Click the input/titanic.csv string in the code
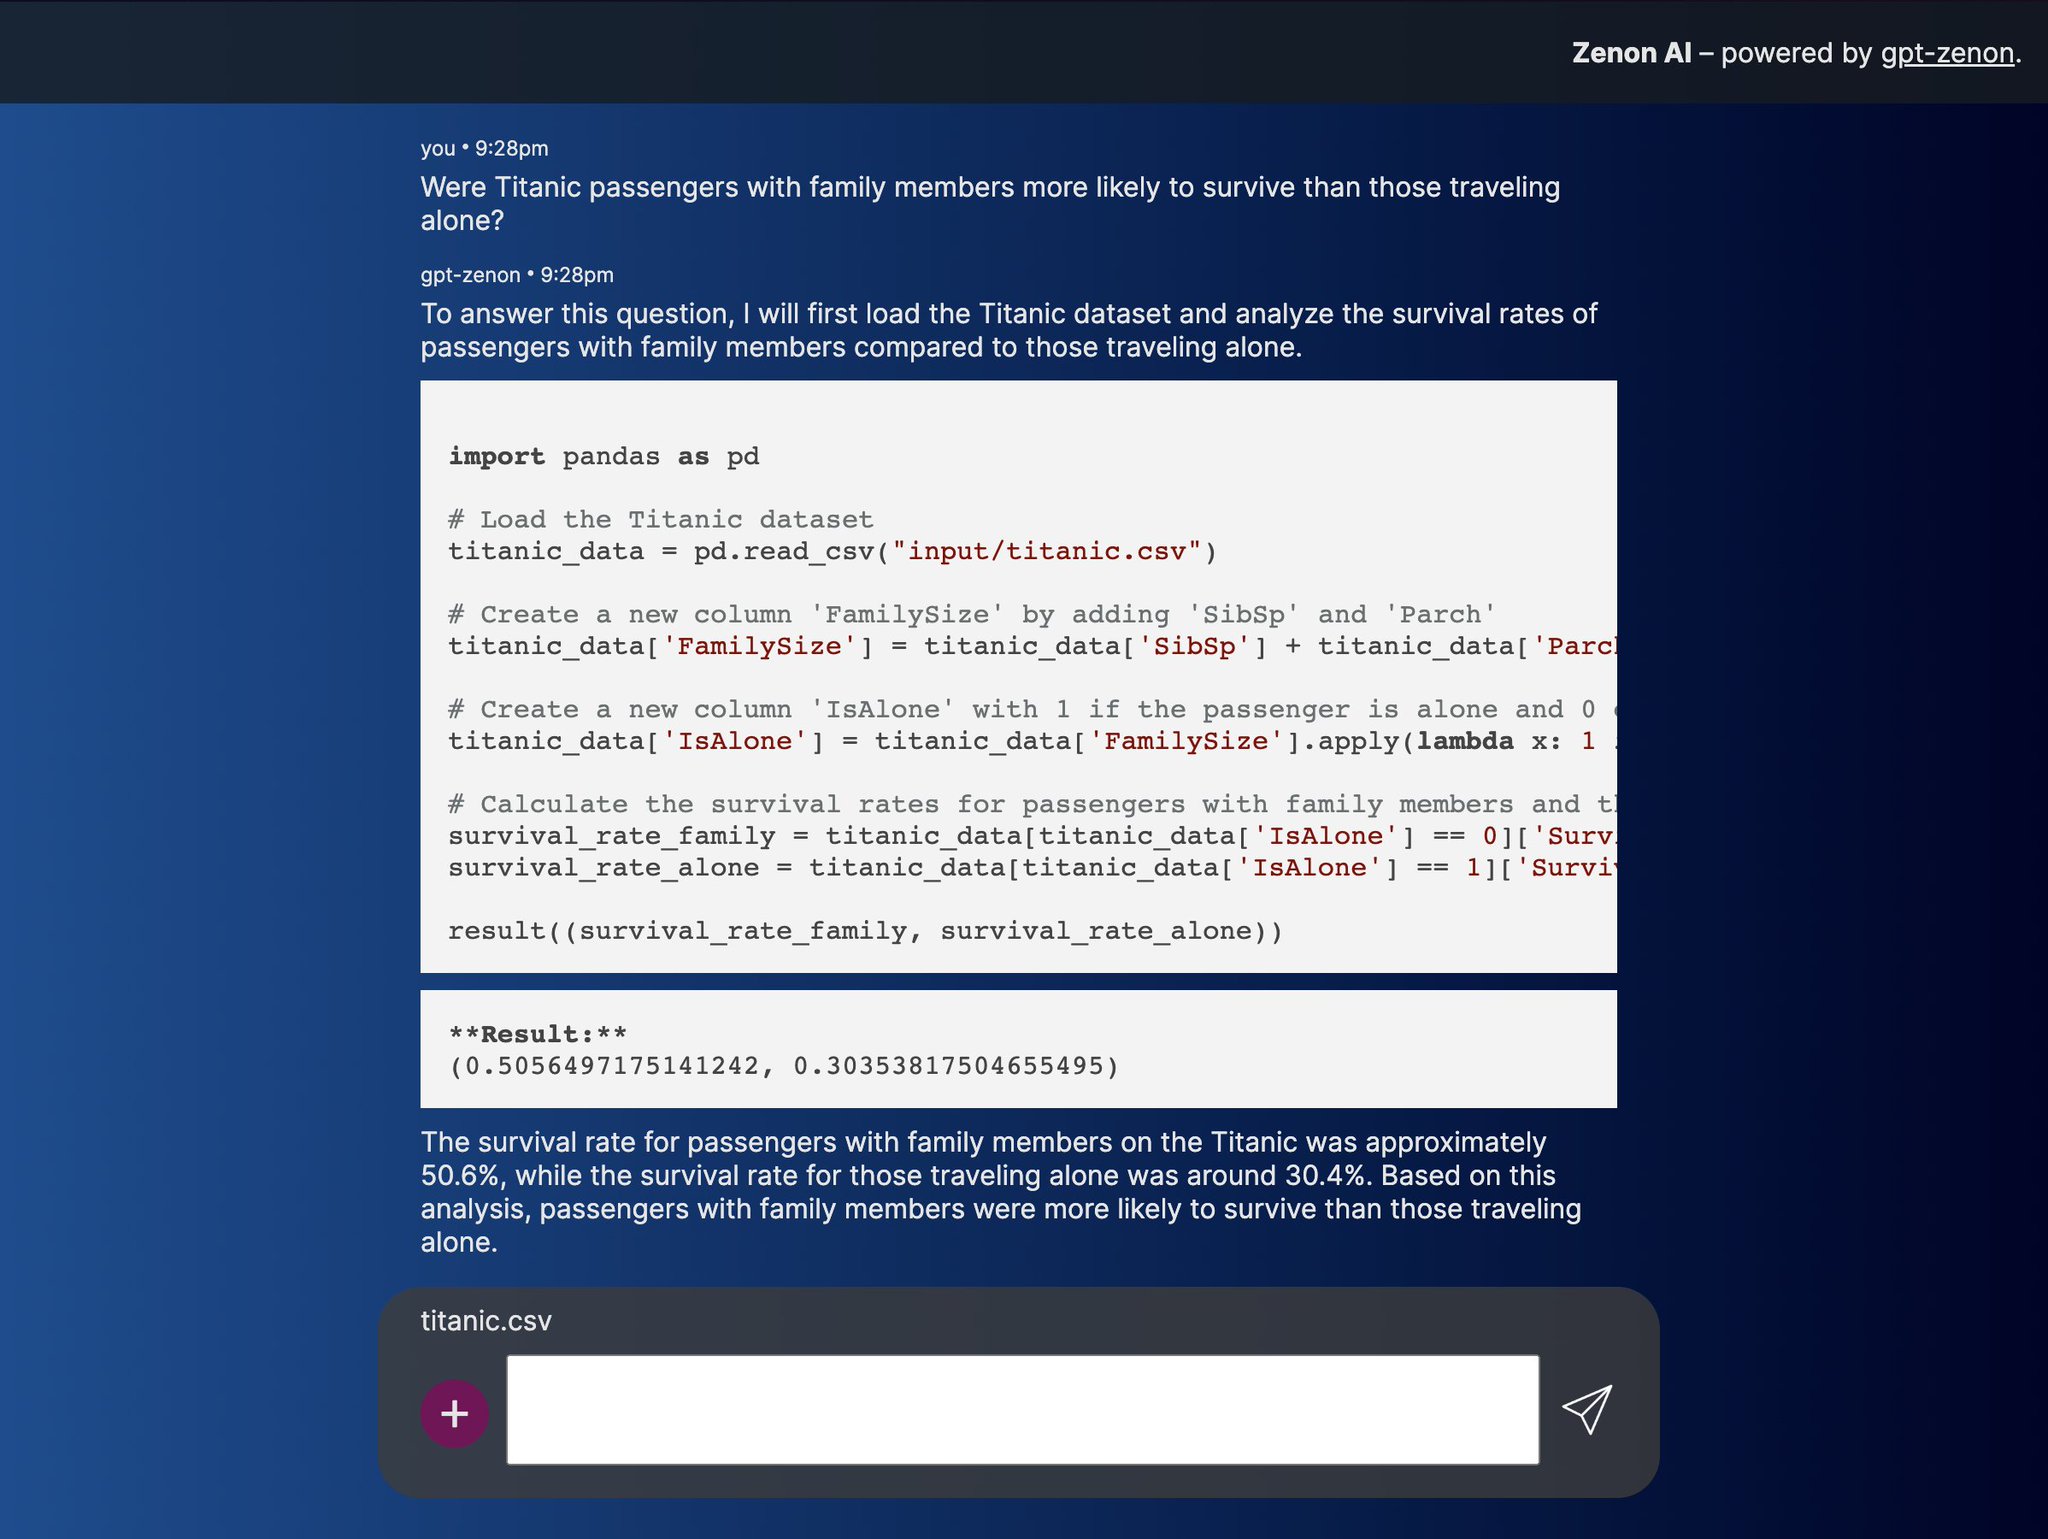 [x=1048, y=550]
